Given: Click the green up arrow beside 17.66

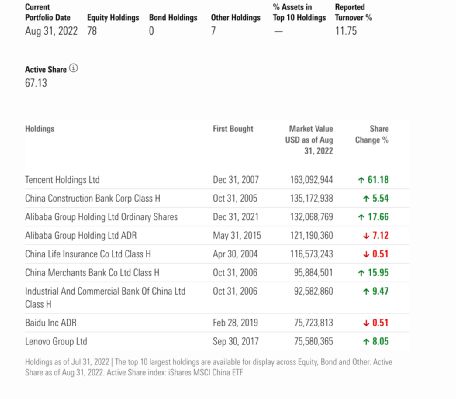Looking at the screenshot, I should pos(361,217).
